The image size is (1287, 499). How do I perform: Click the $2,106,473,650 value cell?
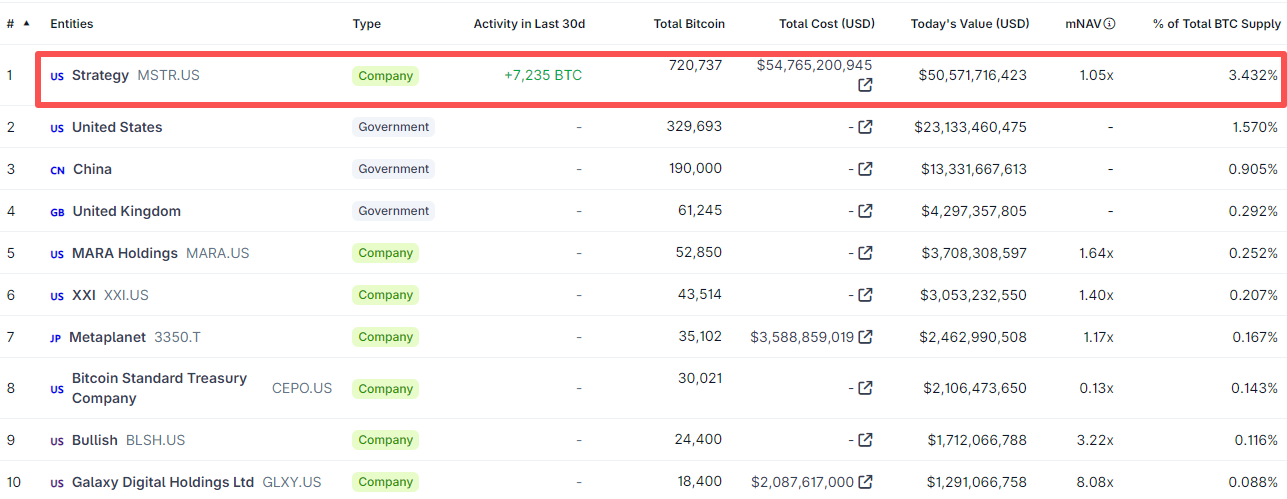tap(975, 388)
